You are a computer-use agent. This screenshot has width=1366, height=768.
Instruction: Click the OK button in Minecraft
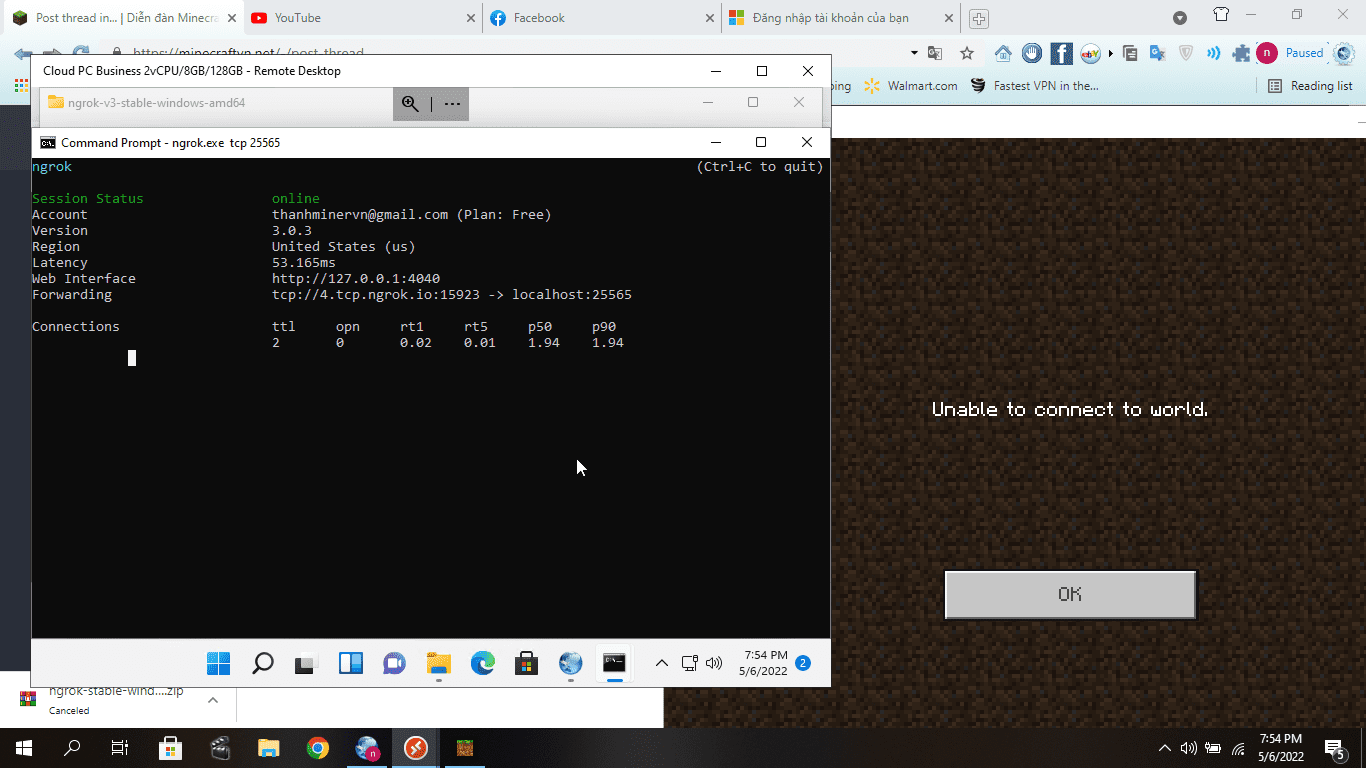(1070, 594)
